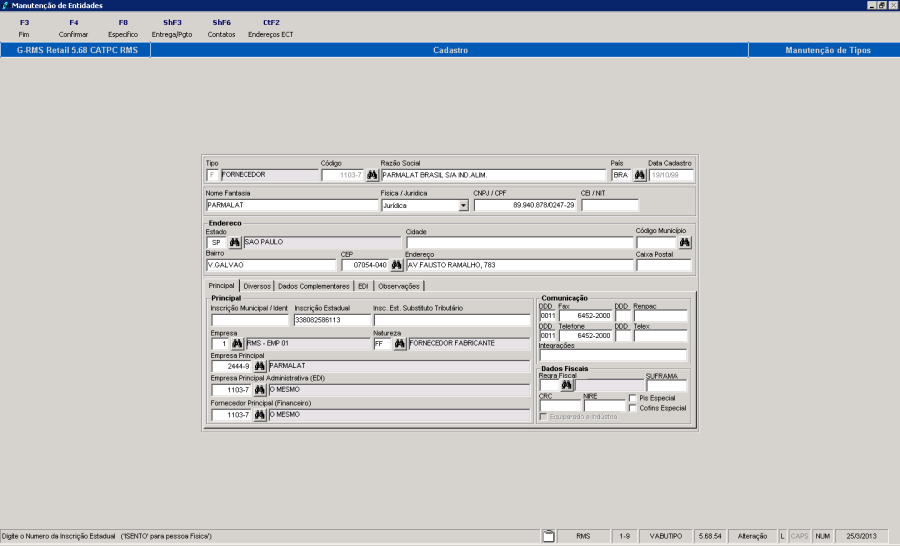Click the F4 Confirmar toolbar command
900x546 pixels.
(x=73, y=28)
